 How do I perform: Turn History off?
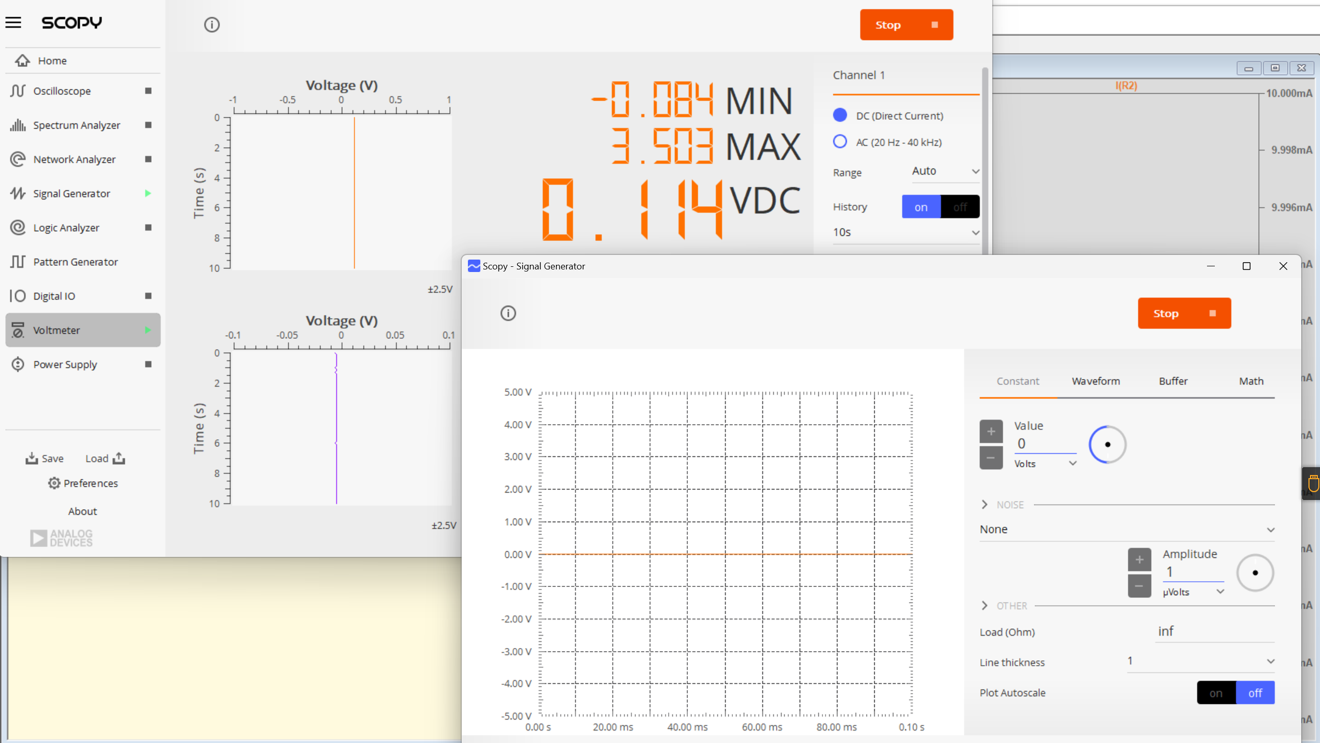pyautogui.click(x=960, y=207)
